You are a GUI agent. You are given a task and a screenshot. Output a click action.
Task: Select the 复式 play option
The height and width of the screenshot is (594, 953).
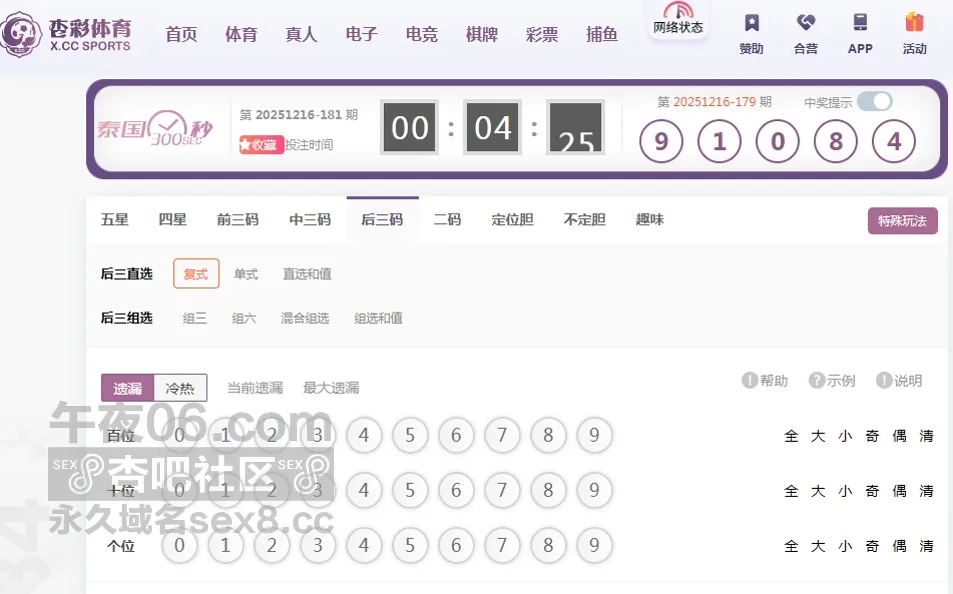196,274
